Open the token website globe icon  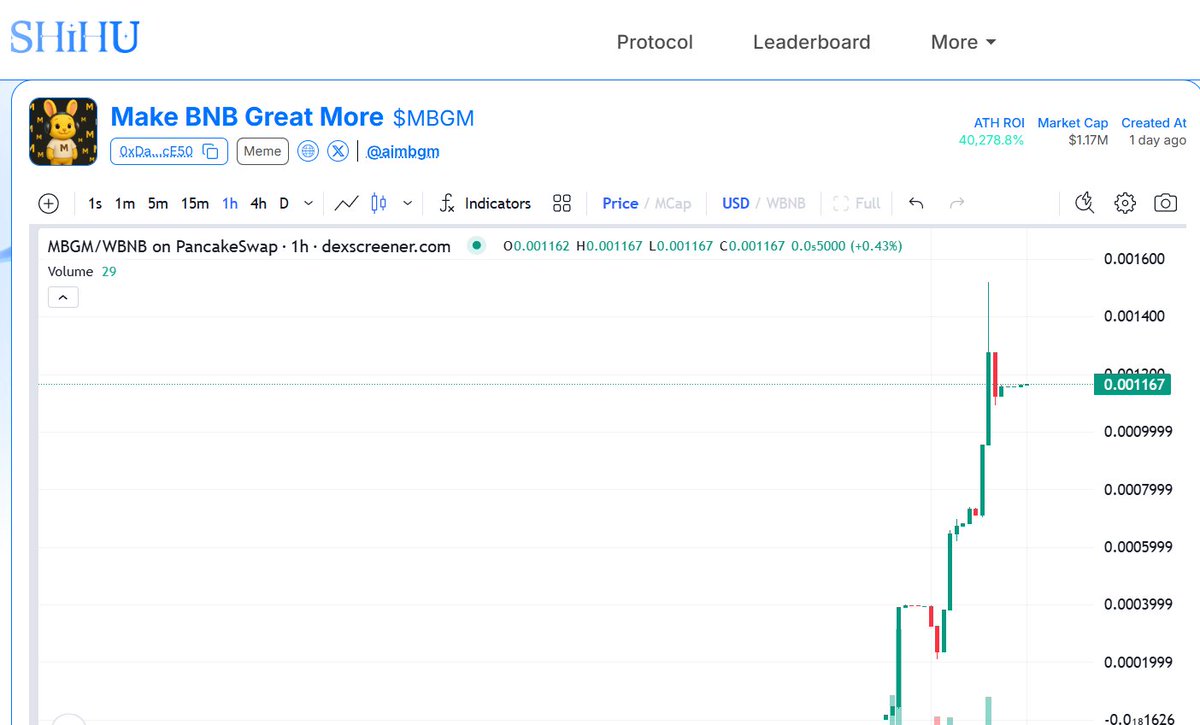(x=308, y=151)
